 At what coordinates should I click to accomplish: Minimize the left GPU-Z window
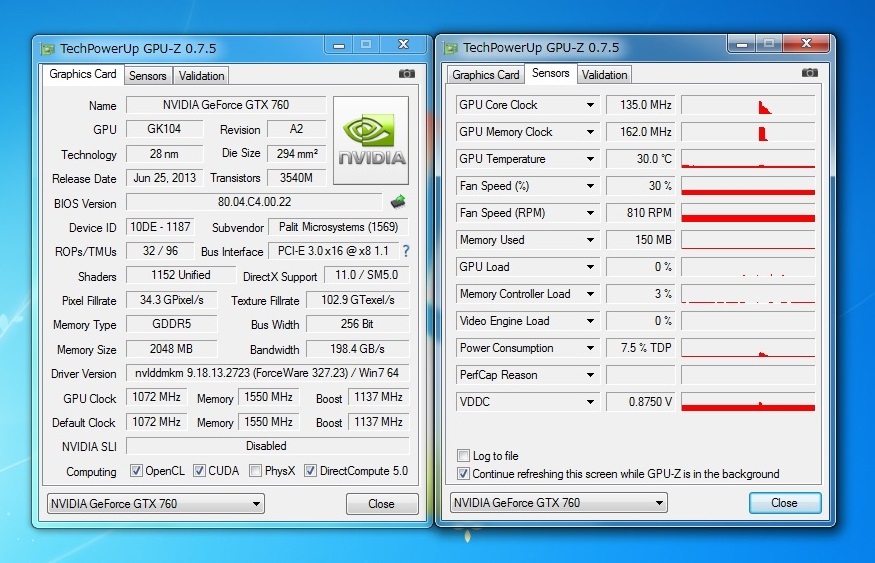[x=339, y=45]
